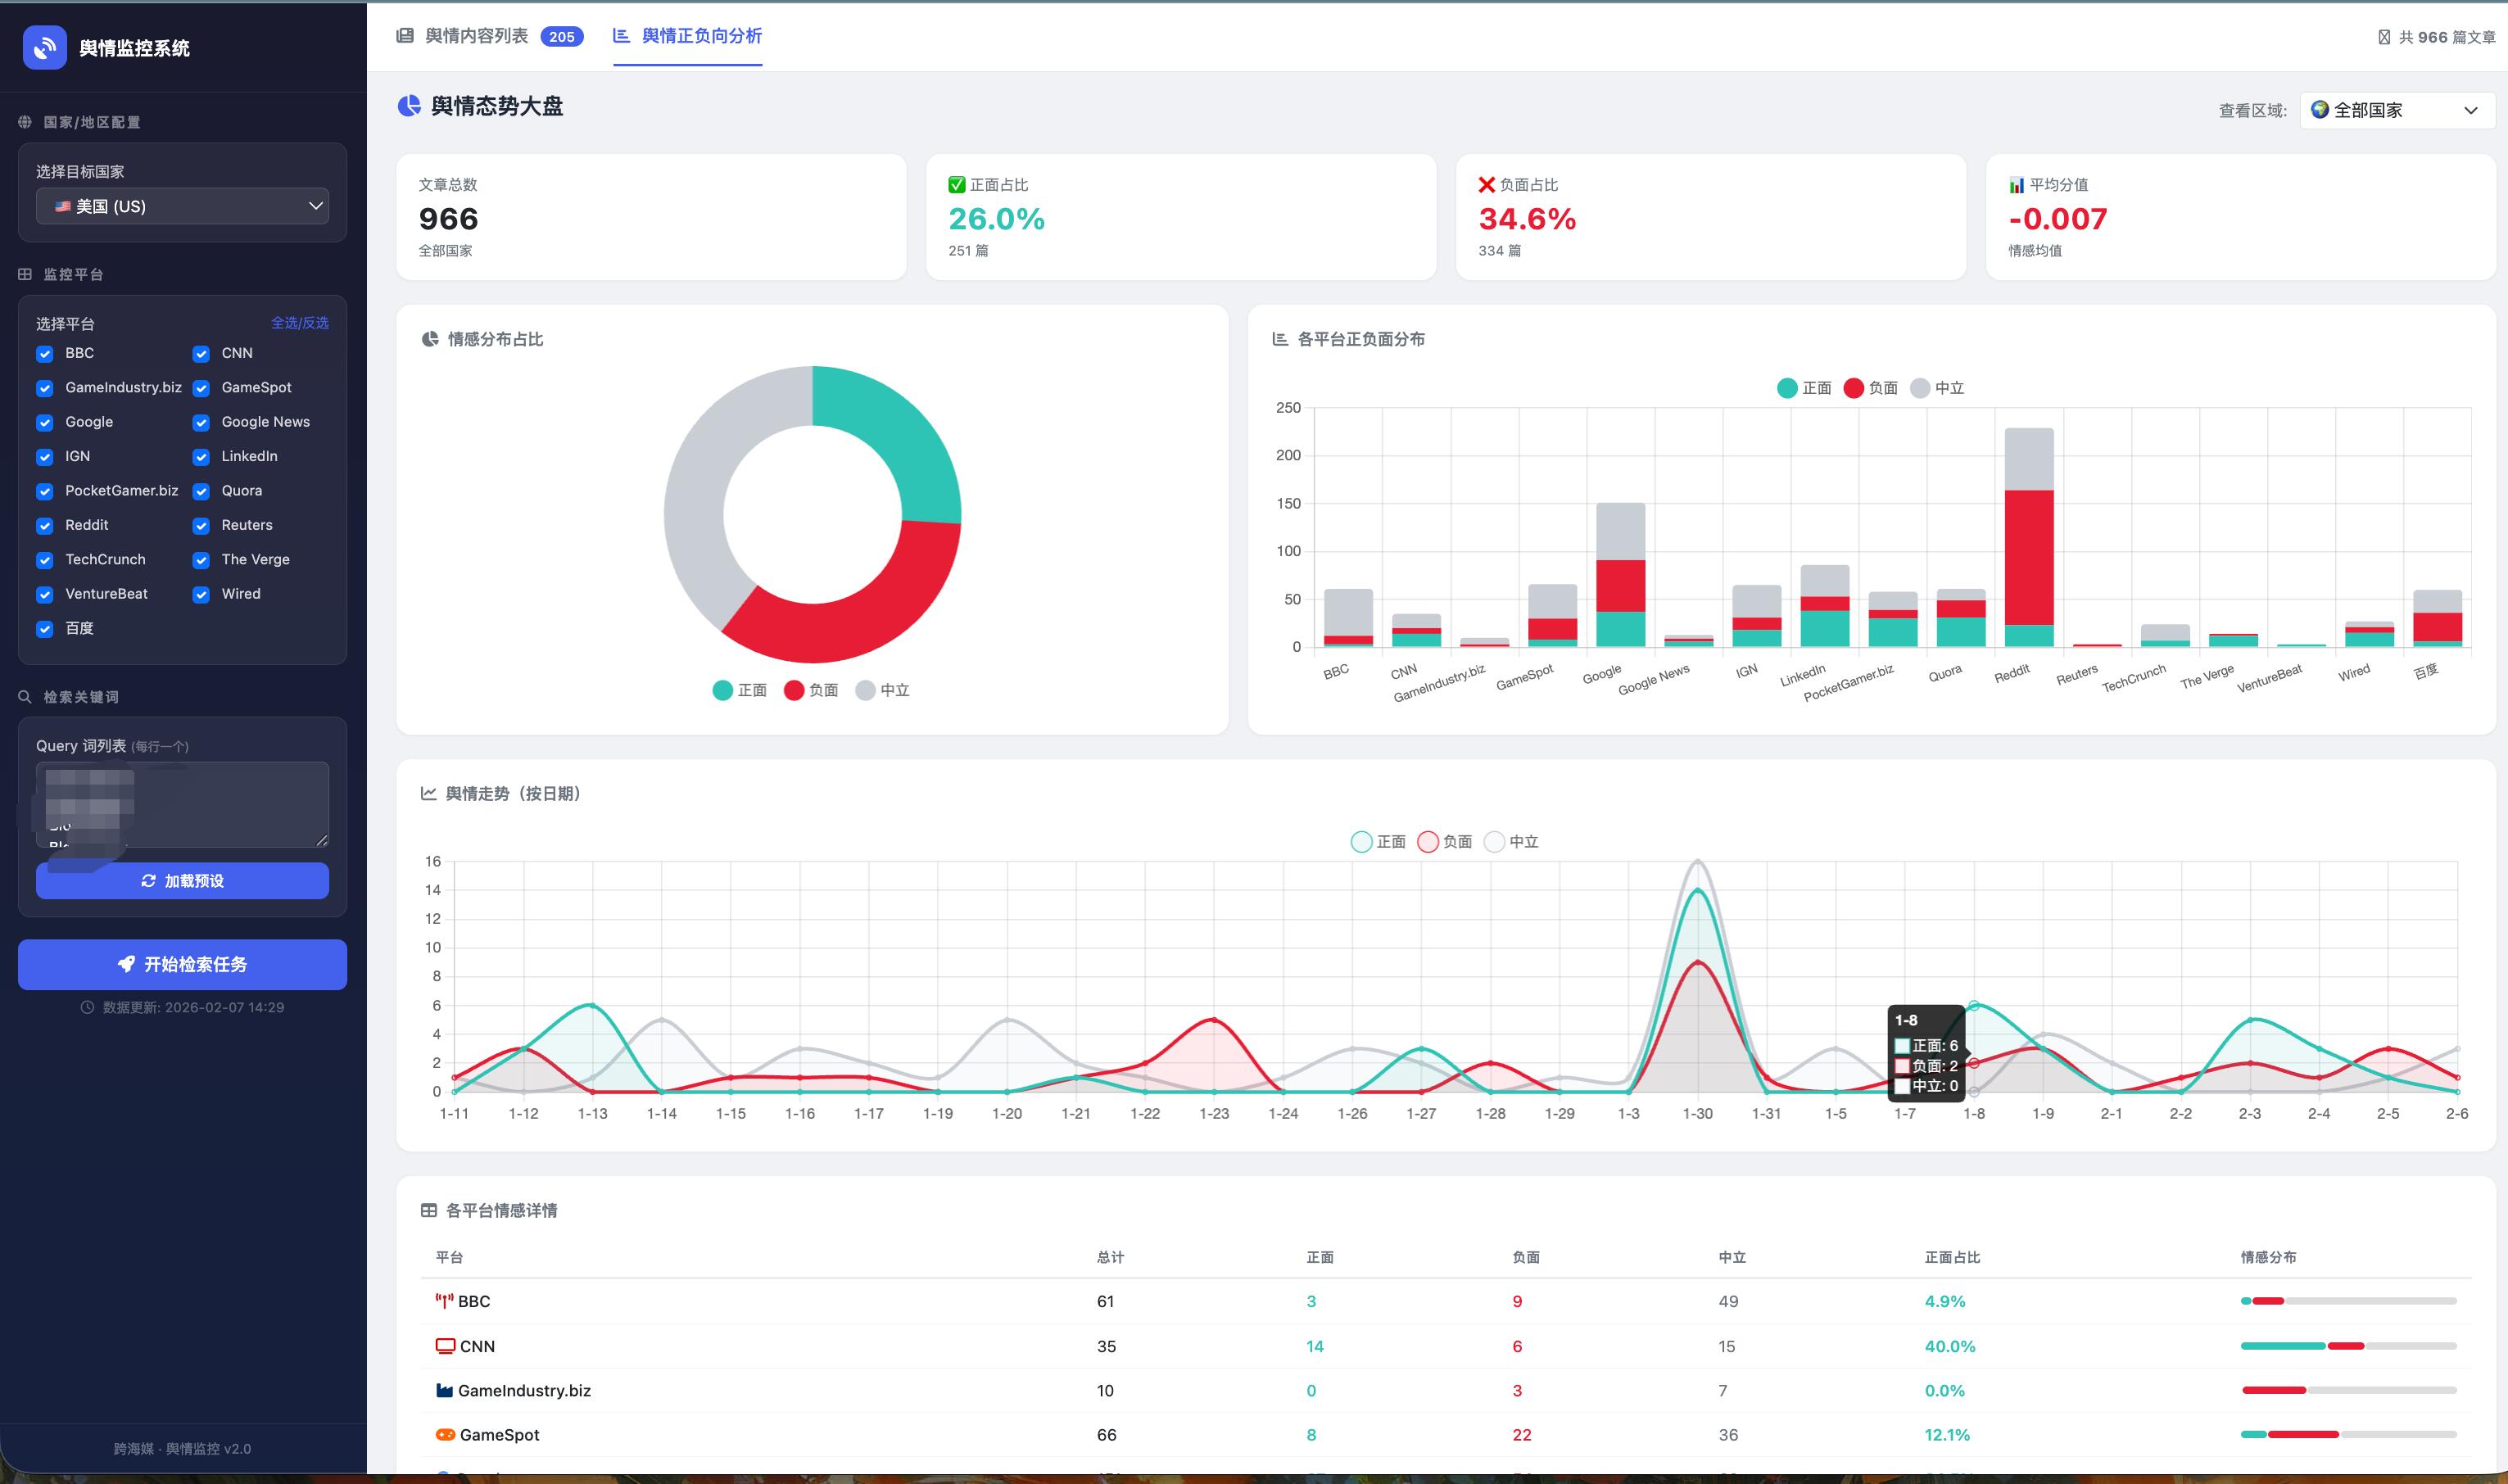Uncheck the BBC platform checkbox
2508x1484 pixels.
(45, 354)
